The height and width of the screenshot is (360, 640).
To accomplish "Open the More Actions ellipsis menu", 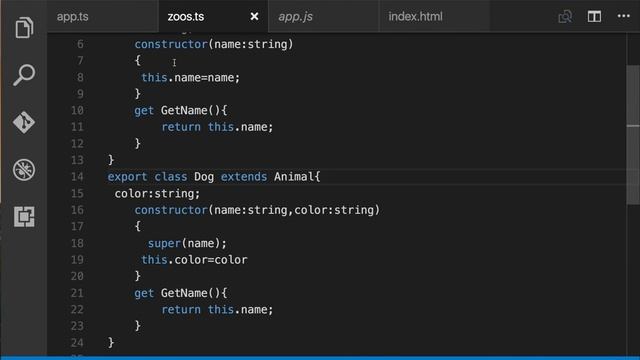I will pos(624,16).
